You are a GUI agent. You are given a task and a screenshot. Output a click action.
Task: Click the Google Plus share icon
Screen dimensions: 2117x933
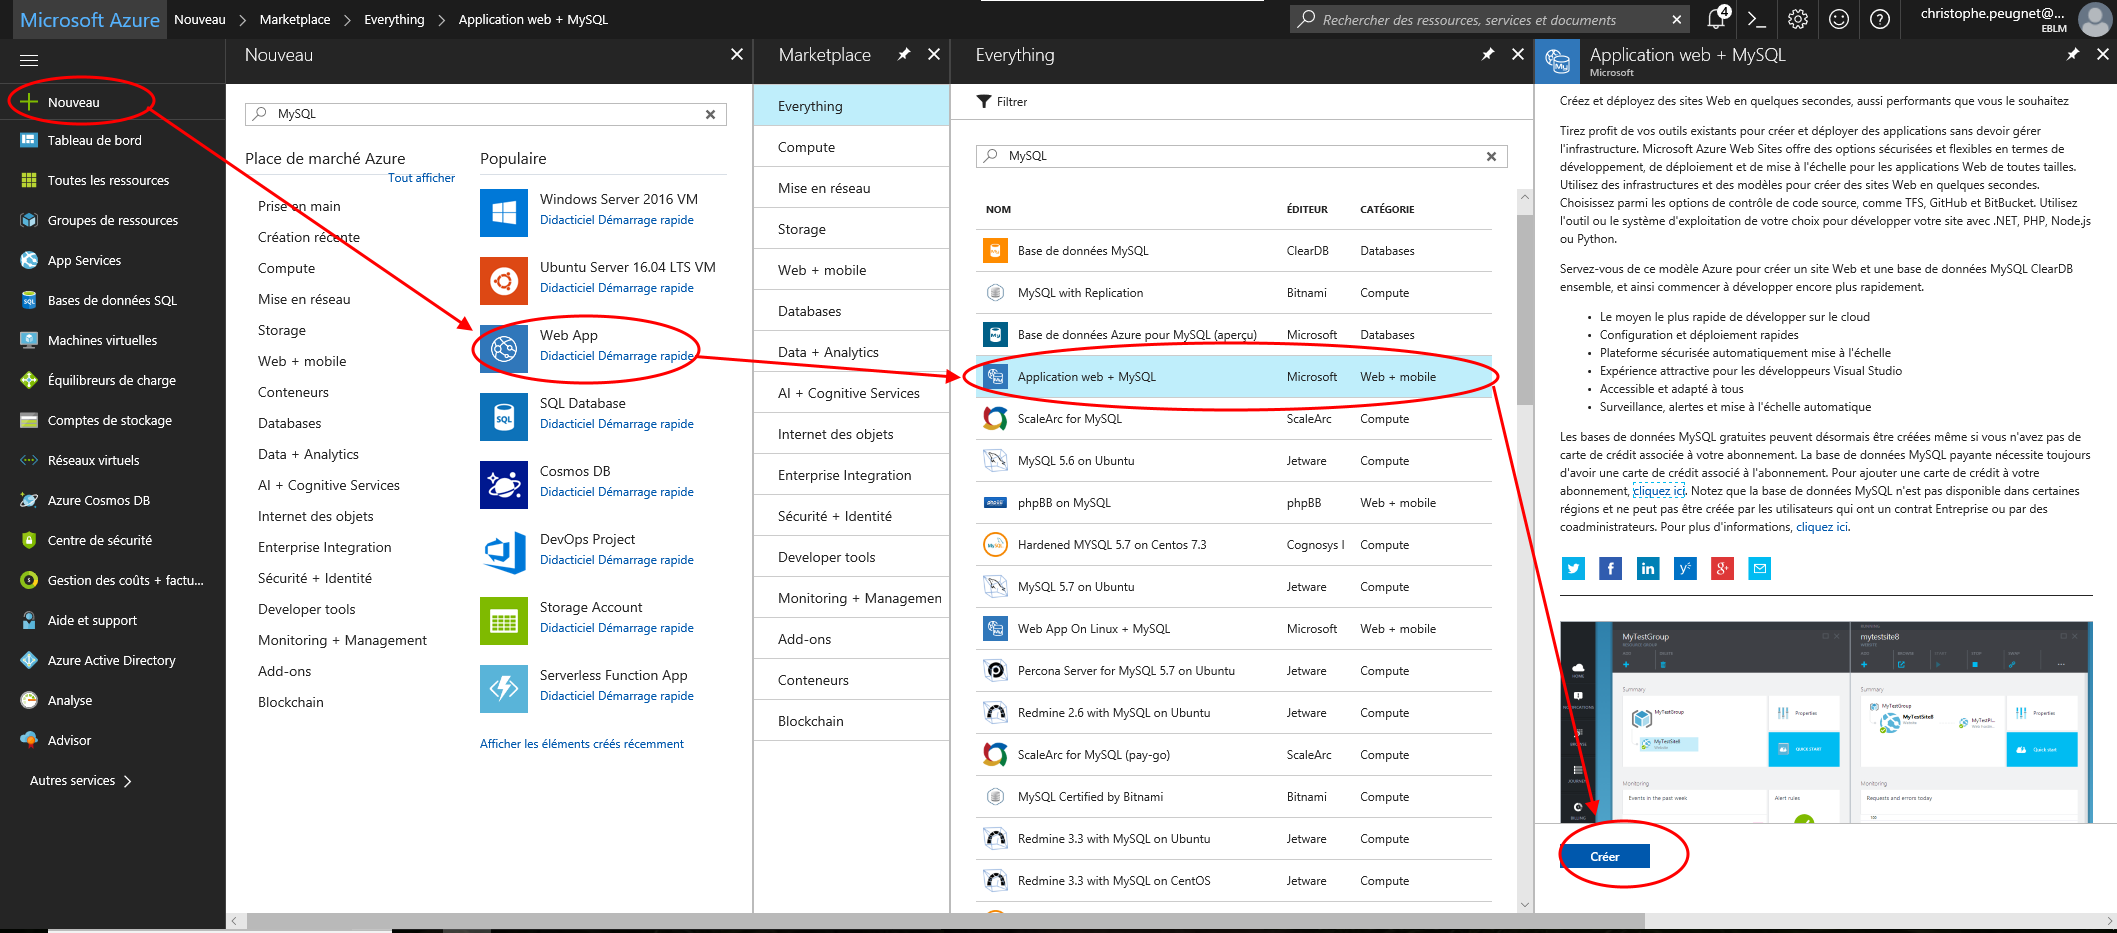(1722, 569)
